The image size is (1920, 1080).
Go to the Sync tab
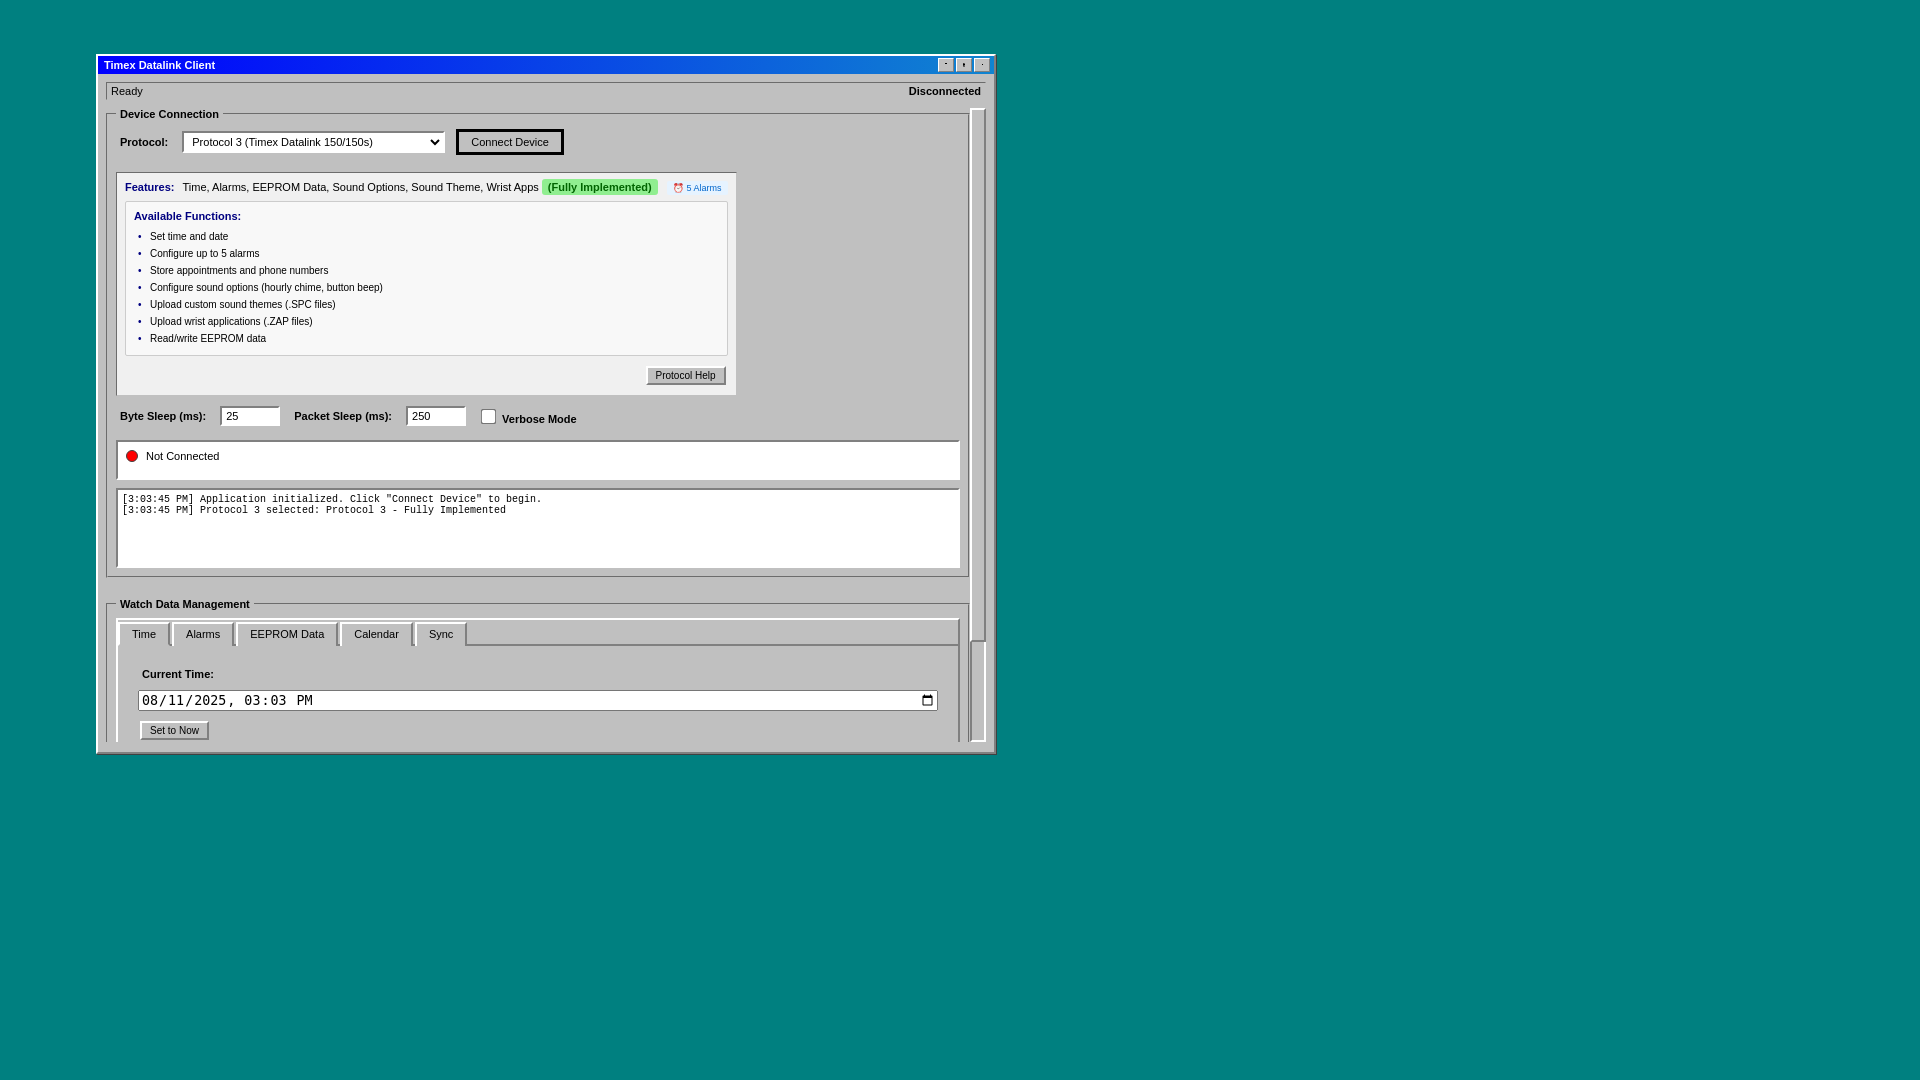click(441, 634)
